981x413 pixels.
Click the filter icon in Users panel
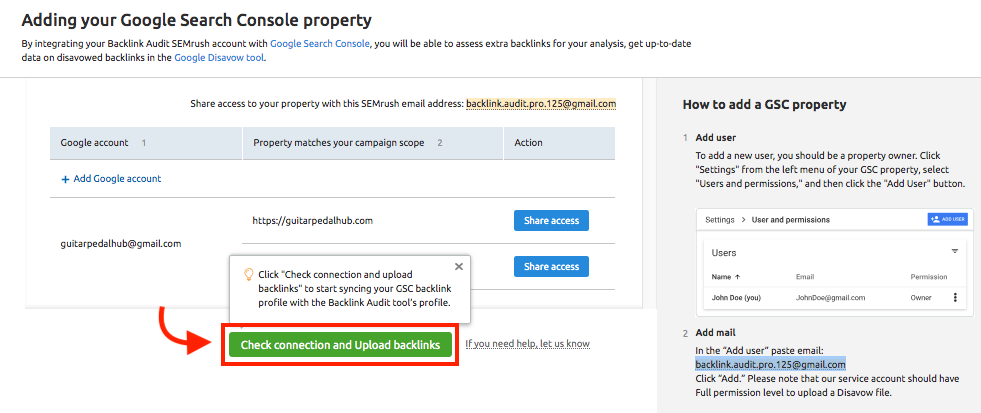[955, 252]
